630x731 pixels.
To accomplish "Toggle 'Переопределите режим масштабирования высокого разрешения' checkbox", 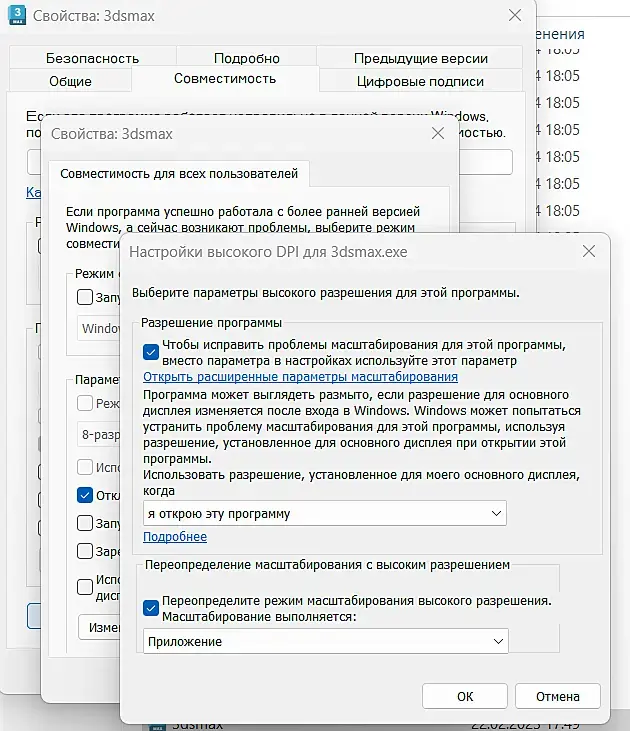I will (x=151, y=608).
